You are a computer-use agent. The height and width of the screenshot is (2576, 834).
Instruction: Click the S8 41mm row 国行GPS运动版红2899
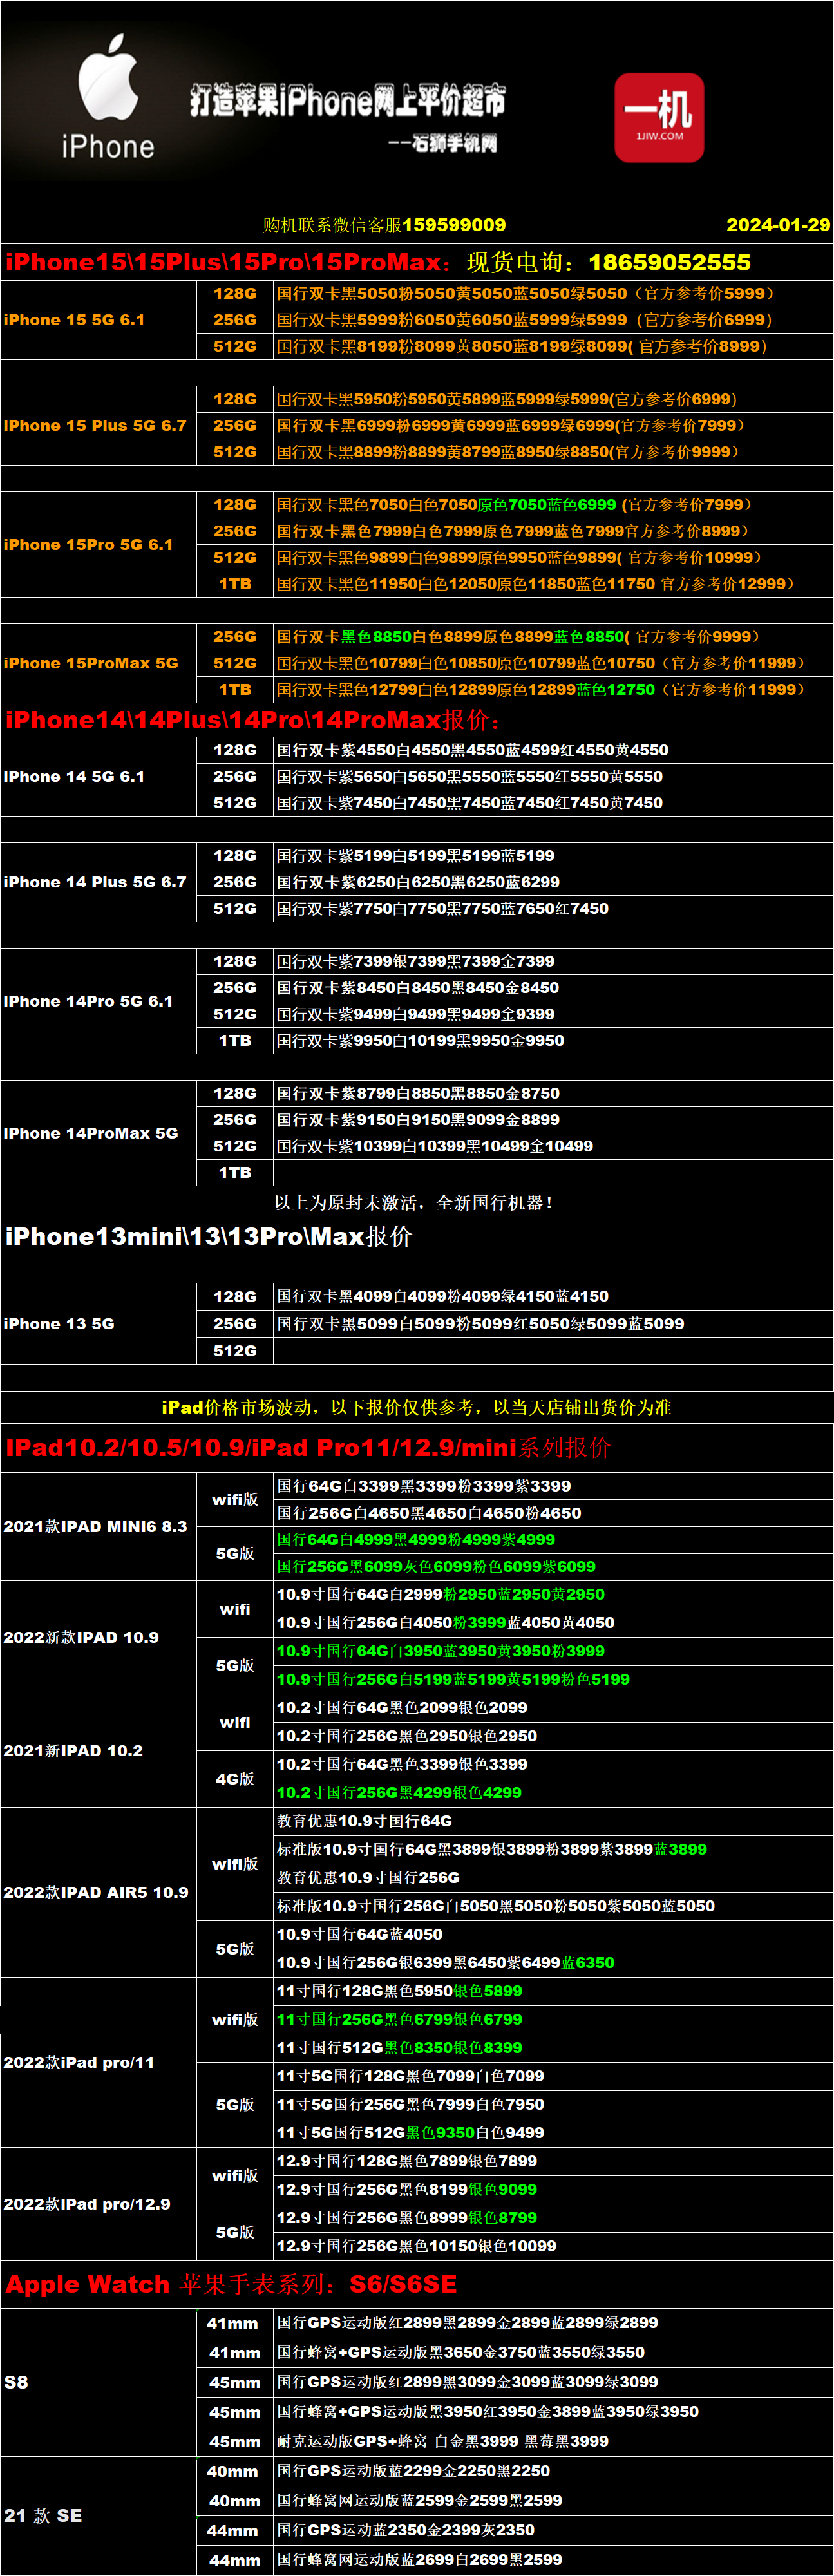coord(553,2323)
